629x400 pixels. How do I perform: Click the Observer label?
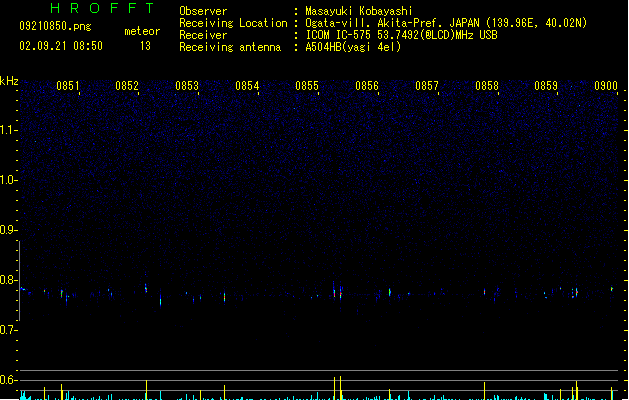(203, 11)
